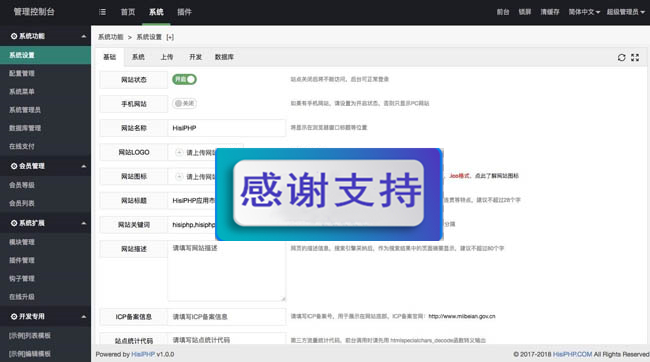Screen dimensions: 650x362
Task: Click the 管理控制台 title
Action: [34, 12]
